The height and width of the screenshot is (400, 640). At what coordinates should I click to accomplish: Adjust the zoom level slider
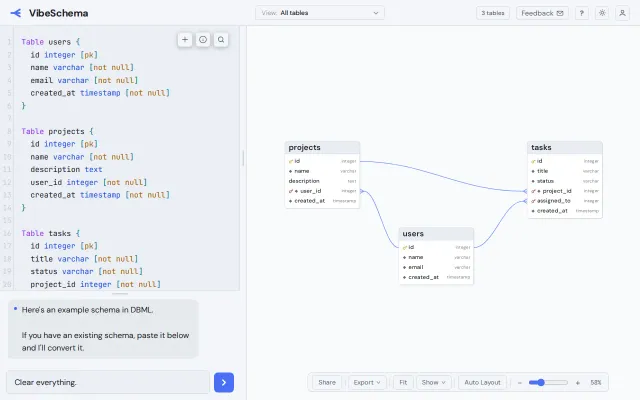pyautogui.click(x=548, y=382)
